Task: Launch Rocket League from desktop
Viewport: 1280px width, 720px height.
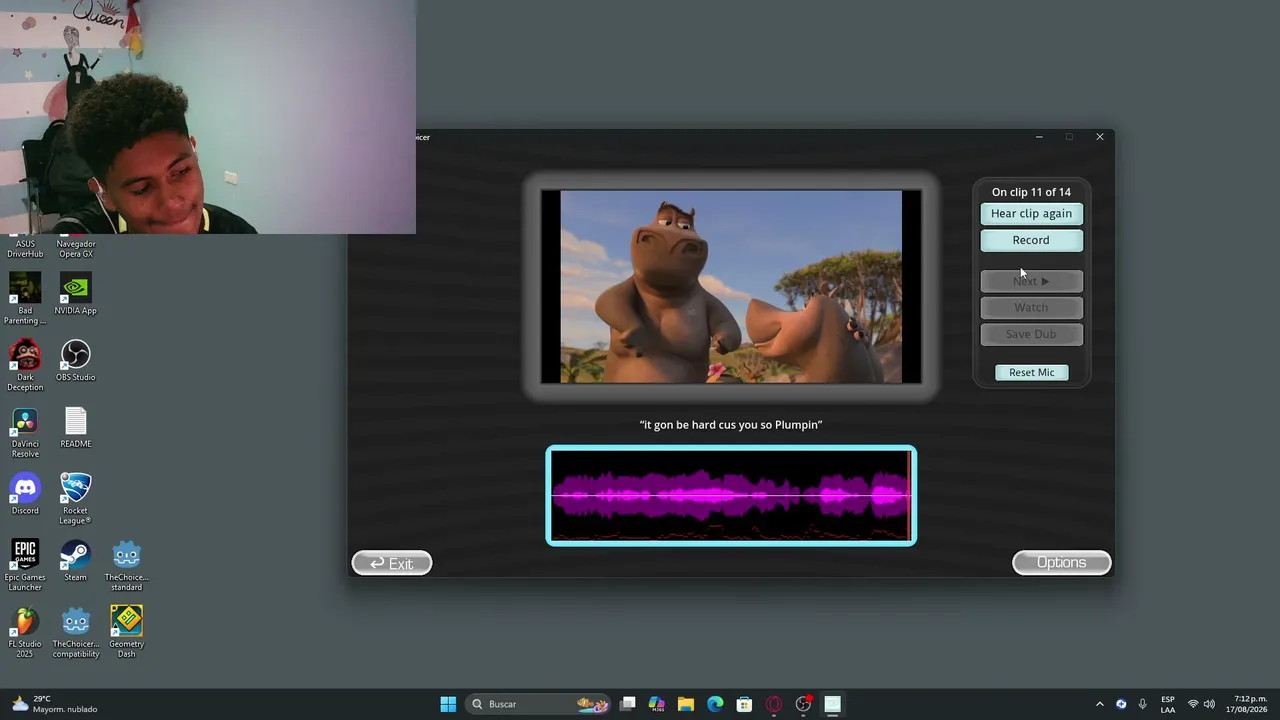Action: click(x=75, y=499)
